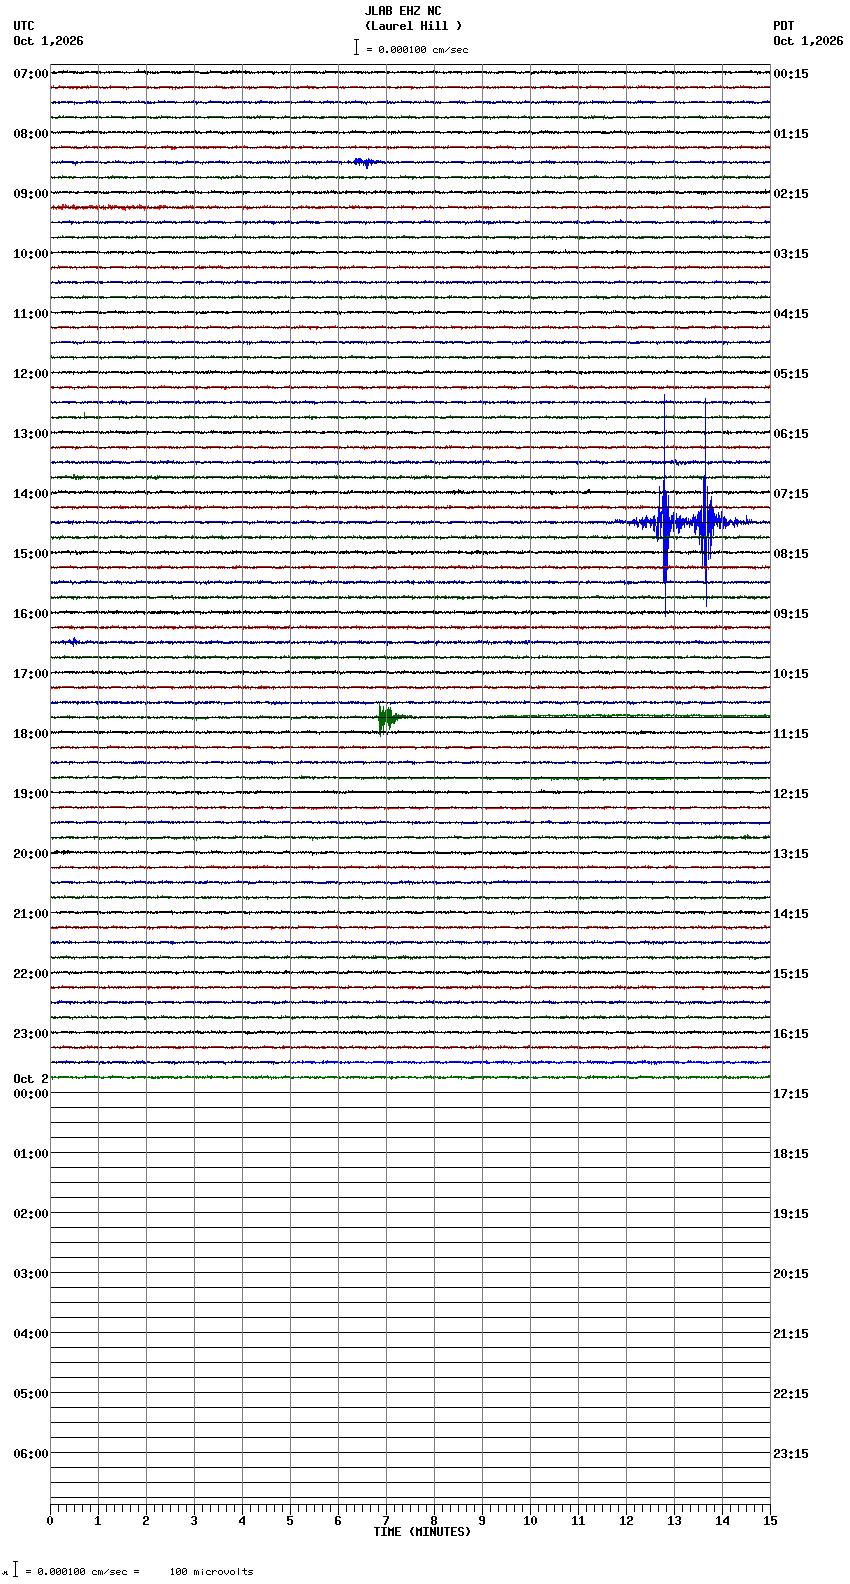Viewport: 850px width, 1584px height.
Task: Click the 14:00 UTC time label
Action: [x=31, y=494]
